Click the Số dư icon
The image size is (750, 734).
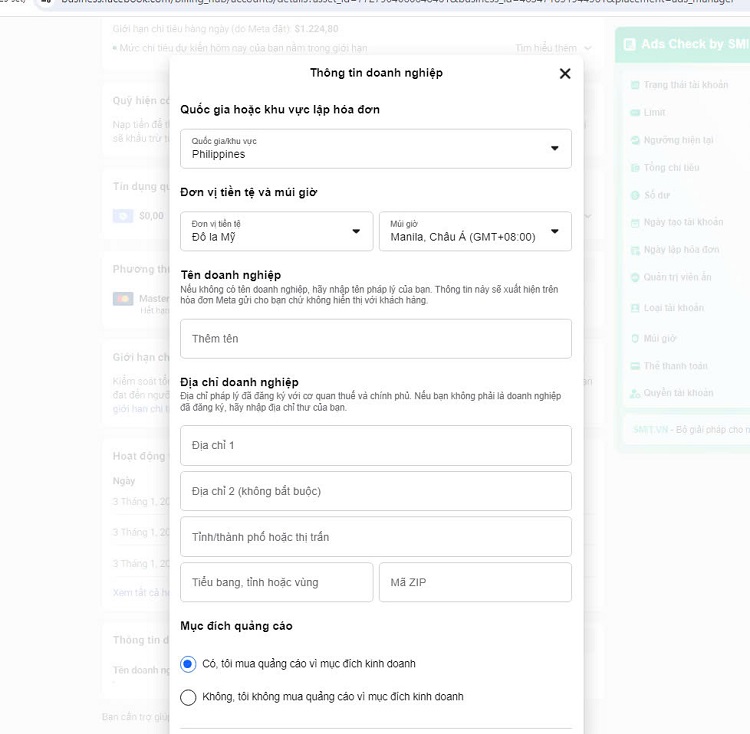coord(635,195)
